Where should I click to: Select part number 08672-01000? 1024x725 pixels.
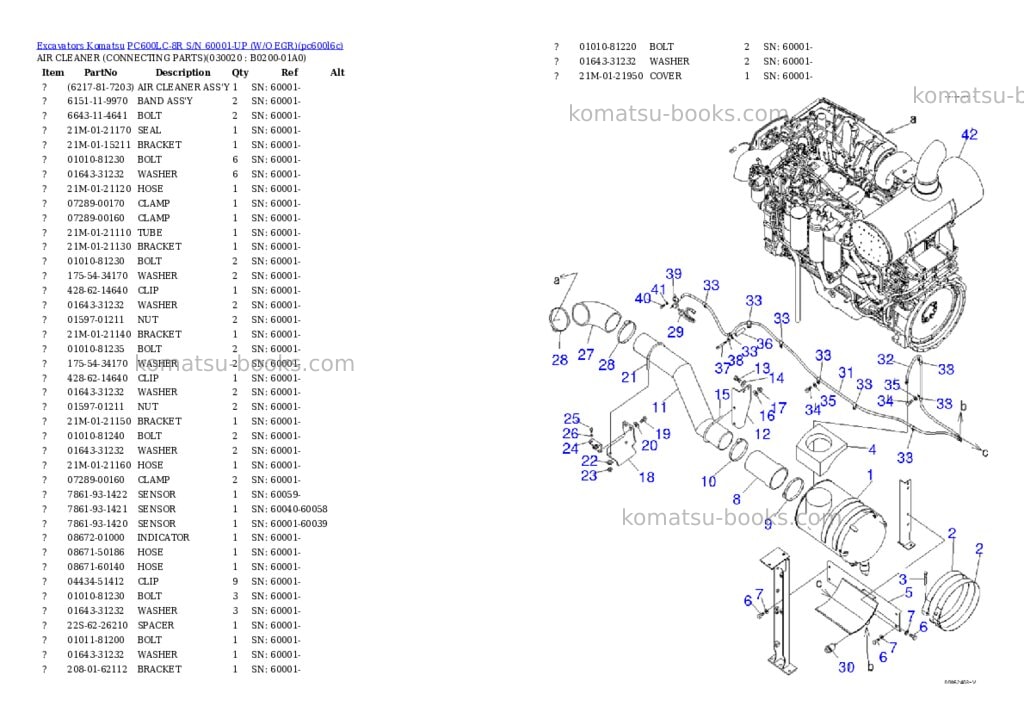[x=95, y=538]
